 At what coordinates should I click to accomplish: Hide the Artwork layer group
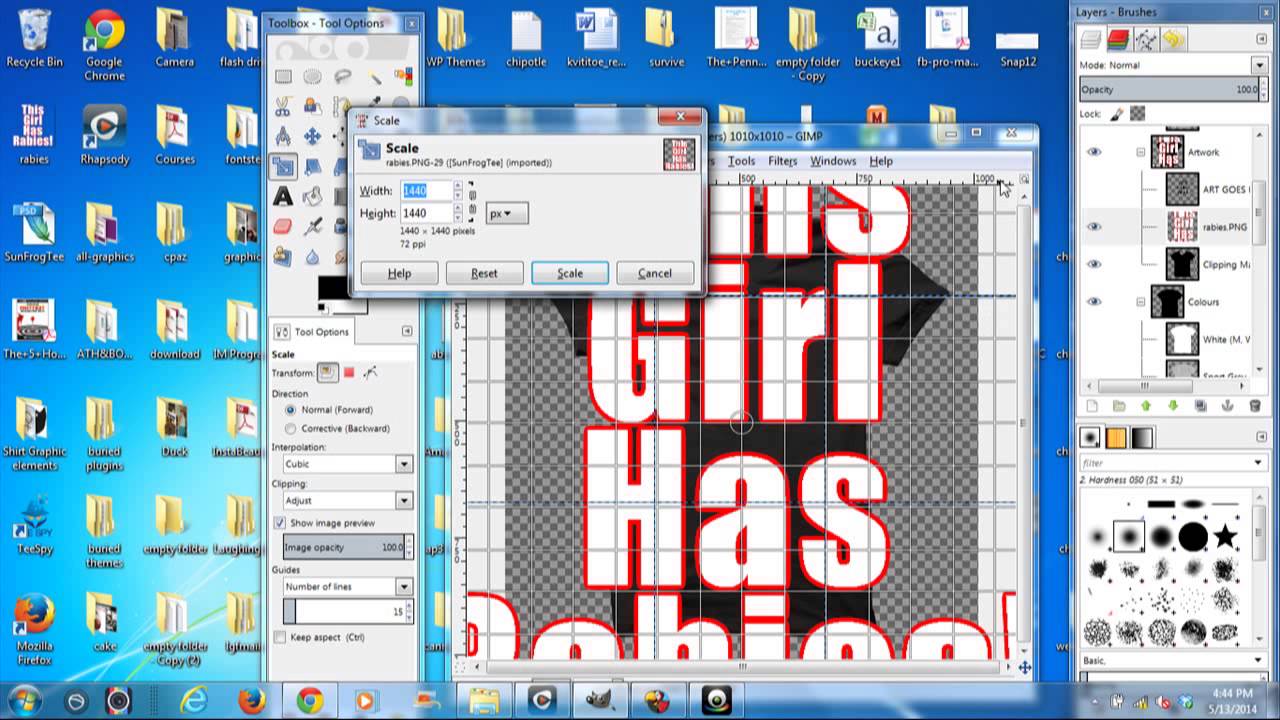click(x=1094, y=152)
